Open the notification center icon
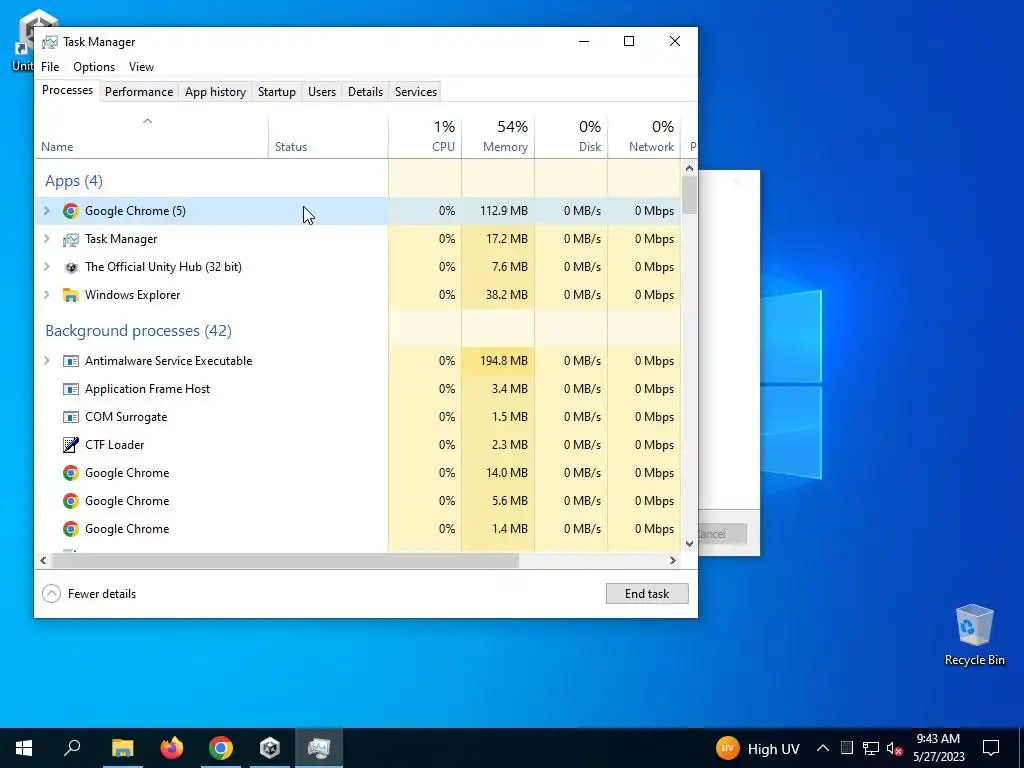Image resolution: width=1024 pixels, height=768 pixels. (991, 748)
